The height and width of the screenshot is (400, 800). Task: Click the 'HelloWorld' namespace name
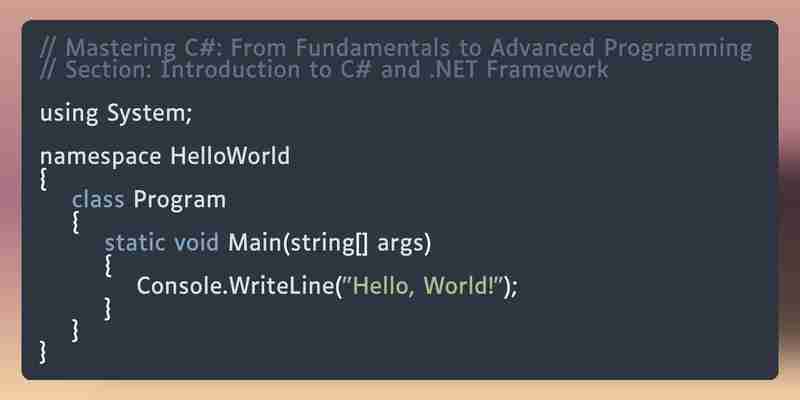[230, 156]
